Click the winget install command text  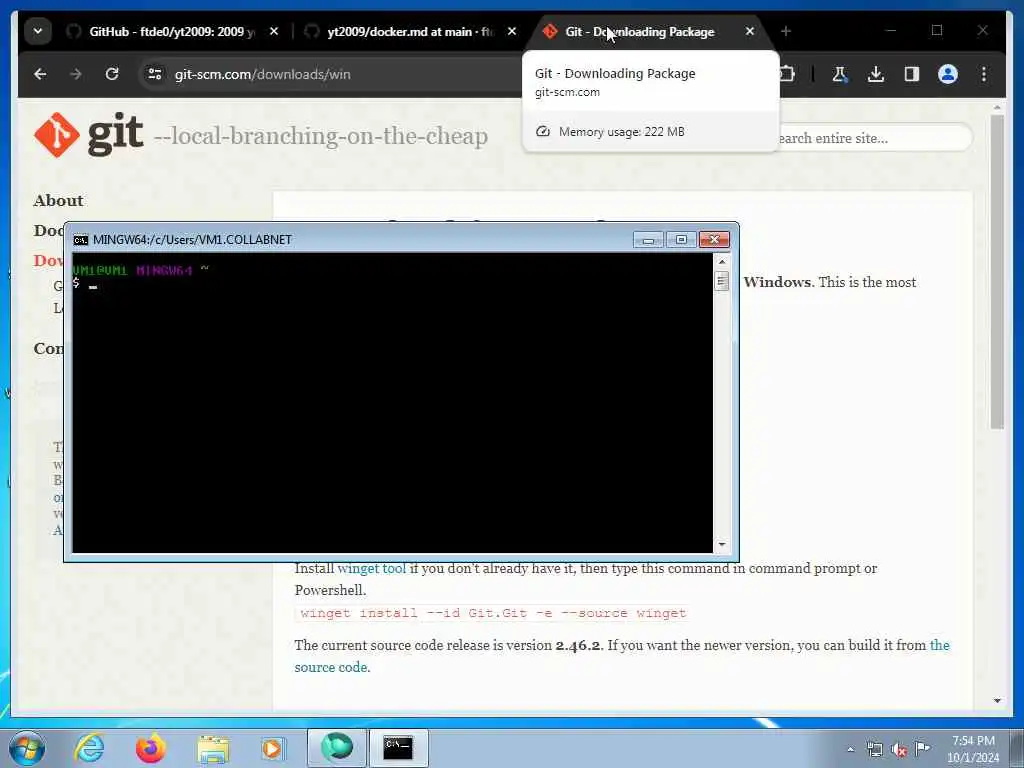point(493,613)
